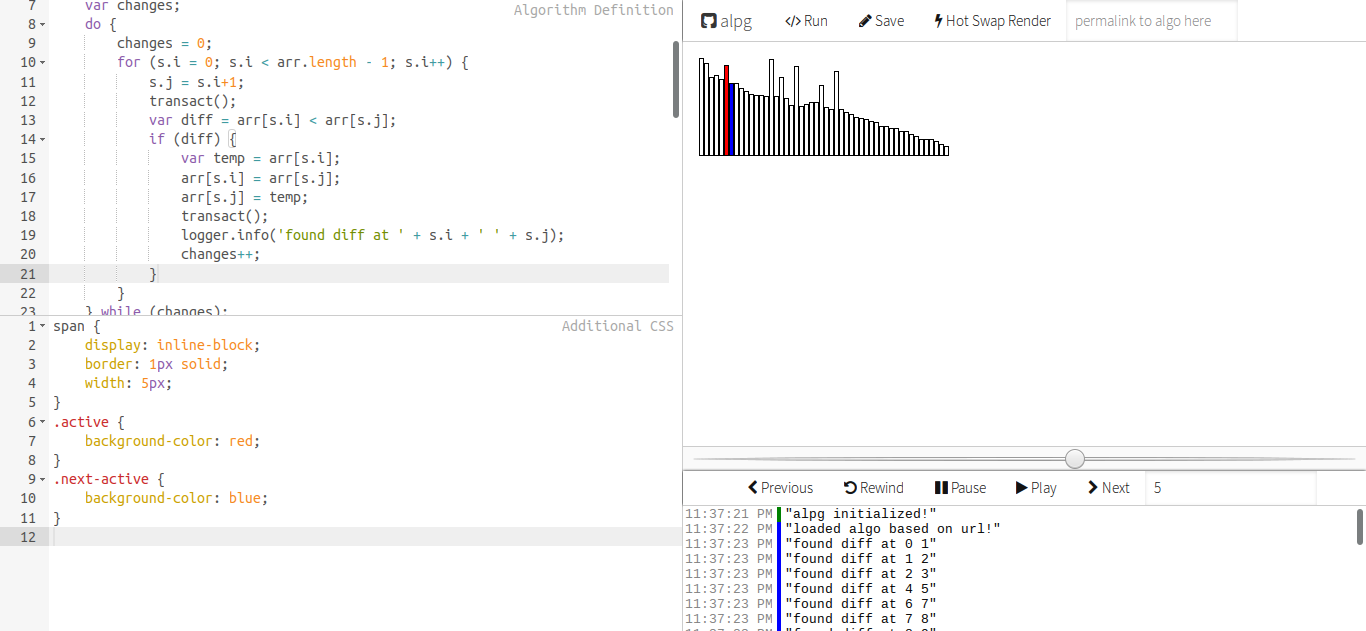This screenshot has height=631, width=1366.
Task: Click log entry "alpg initialized!"
Action: 860,514
